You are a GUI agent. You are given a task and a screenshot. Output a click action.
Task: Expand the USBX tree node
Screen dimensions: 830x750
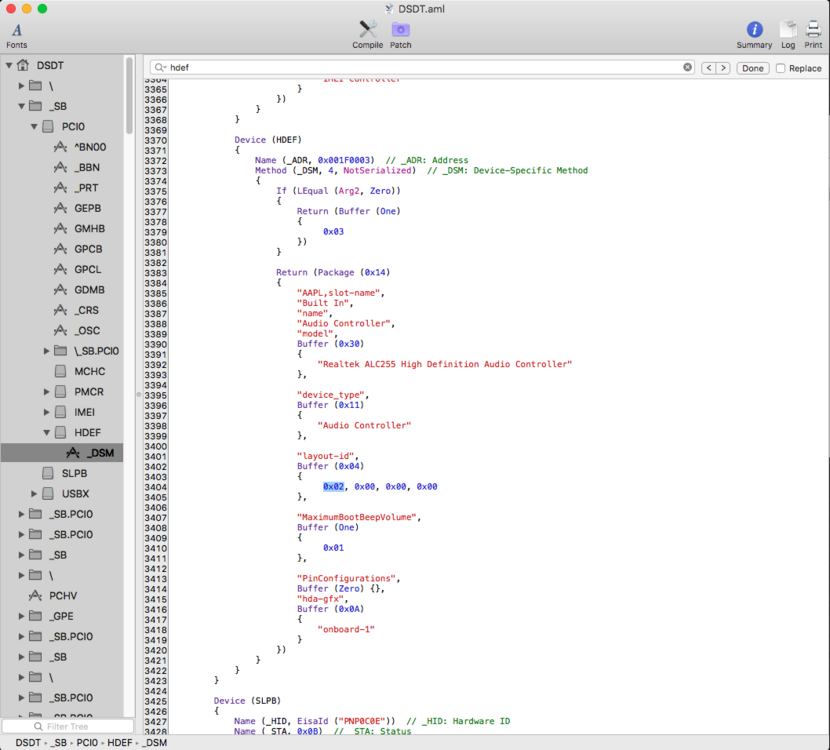click(x=35, y=493)
